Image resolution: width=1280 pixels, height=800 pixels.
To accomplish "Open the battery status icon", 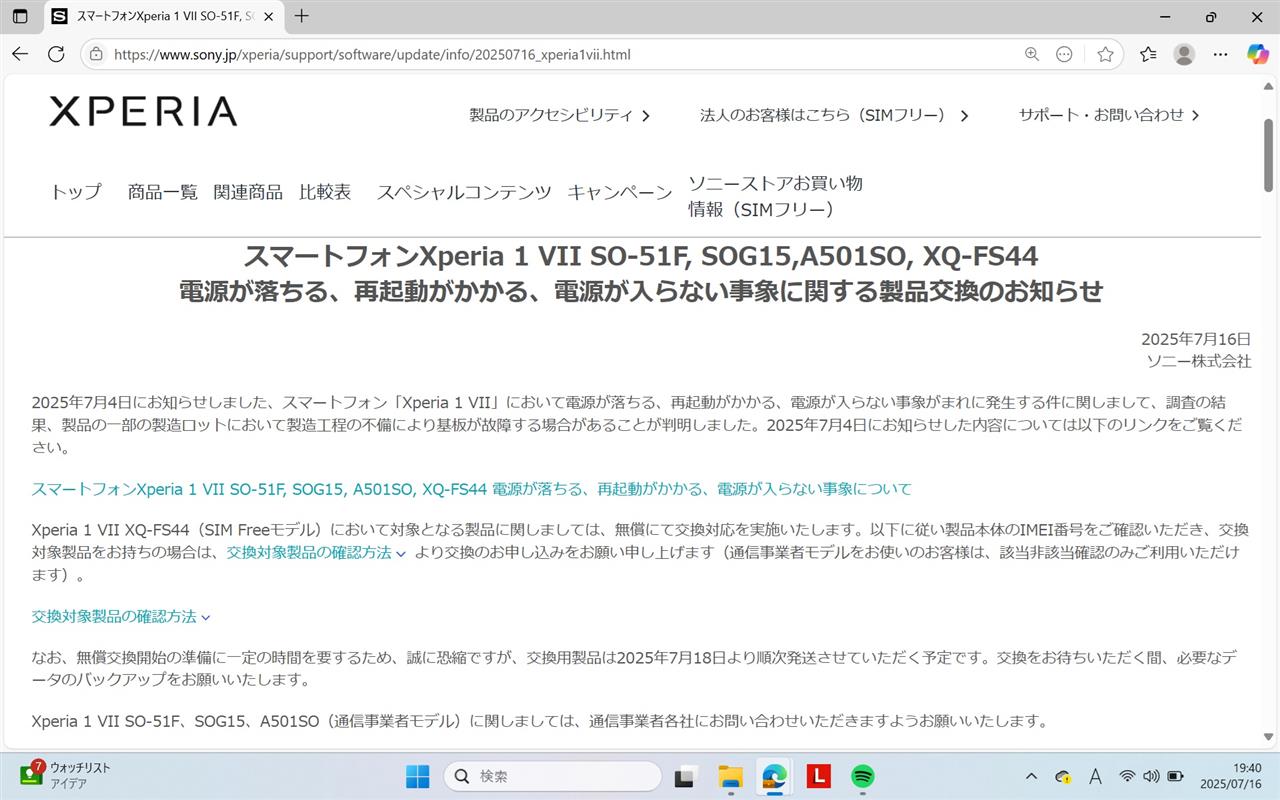I will pyautogui.click(x=1175, y=776).
